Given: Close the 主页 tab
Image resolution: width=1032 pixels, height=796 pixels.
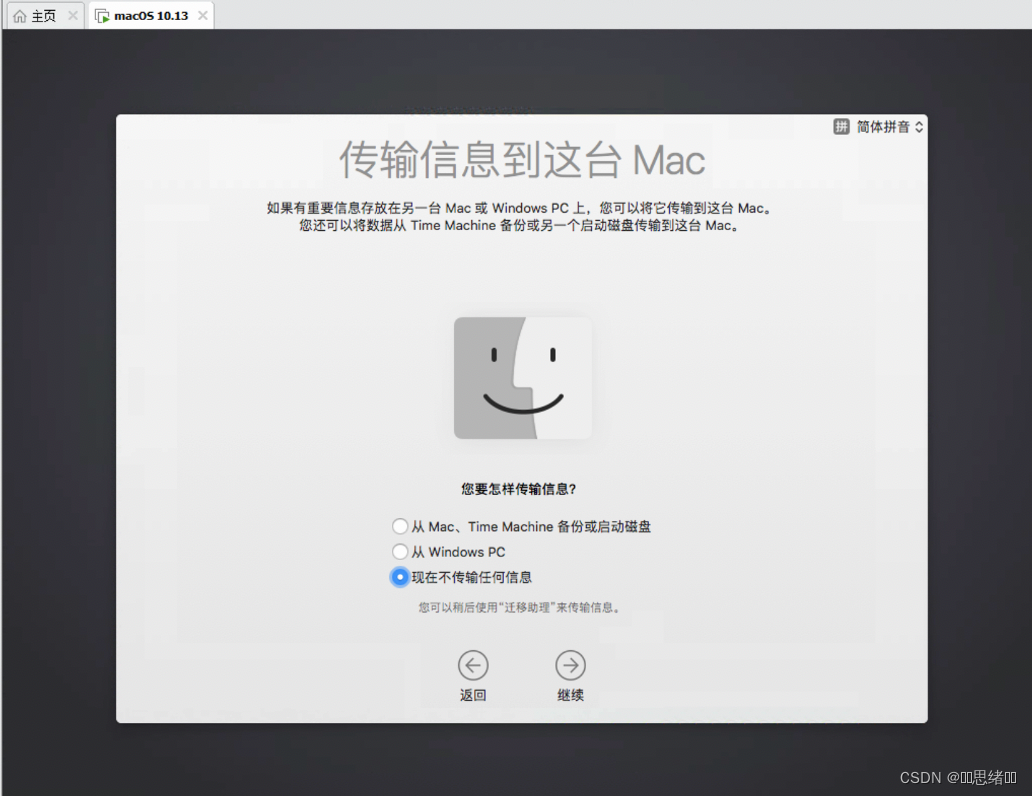Looking at the screenshot, I should [x=72, y=15].
